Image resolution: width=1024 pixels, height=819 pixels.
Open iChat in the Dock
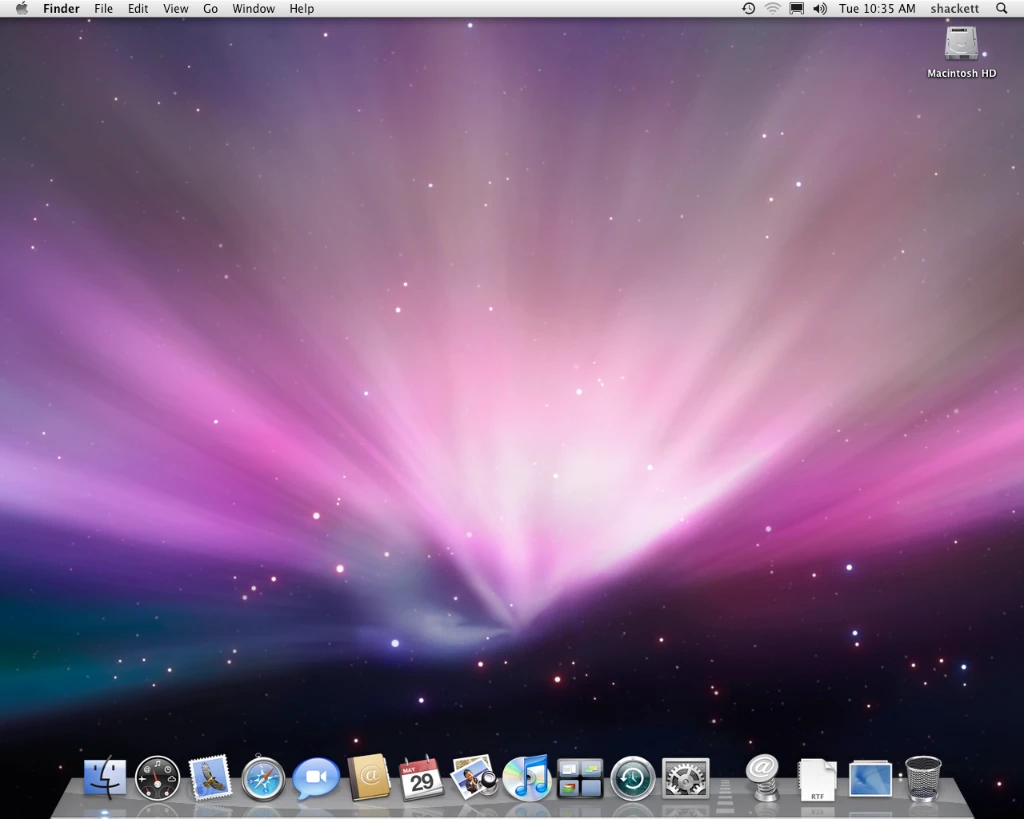[x=316, y=777]
